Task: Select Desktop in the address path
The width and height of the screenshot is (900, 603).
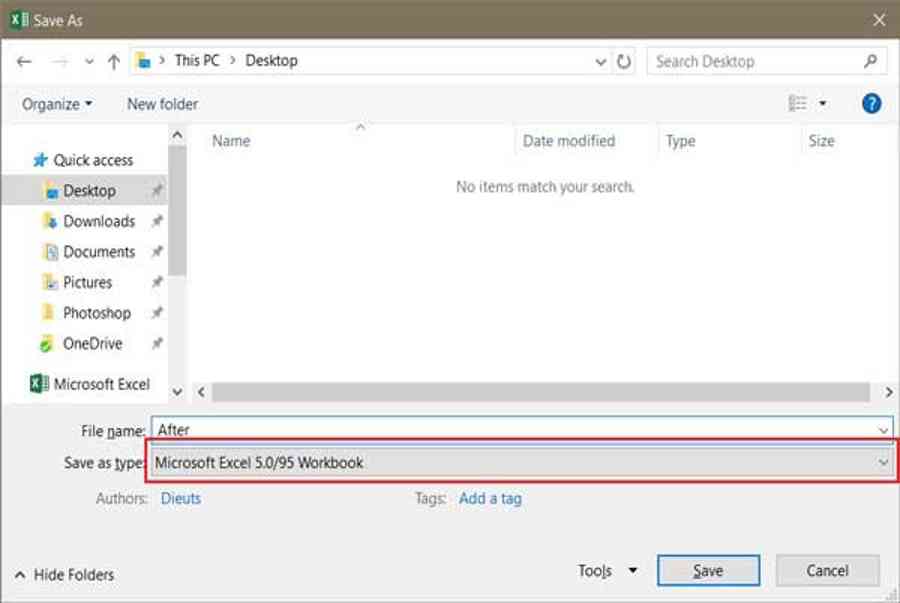Action: point(271,61)
